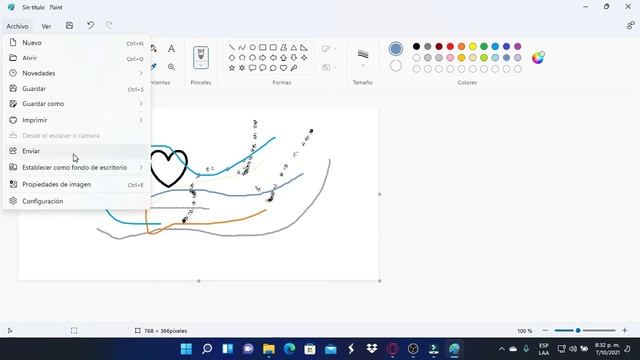
Task: Expand the Imprimir submenu arrow
Action: coord(141,120)
